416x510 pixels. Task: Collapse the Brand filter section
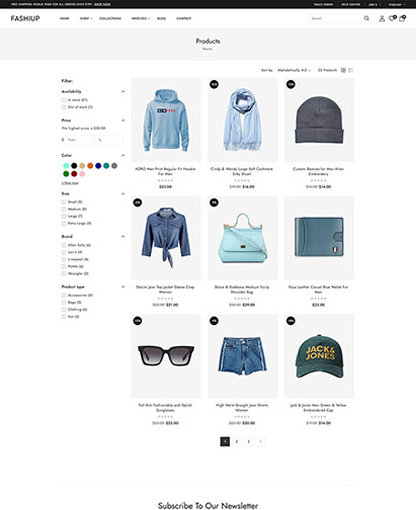(x=123, y=236)
